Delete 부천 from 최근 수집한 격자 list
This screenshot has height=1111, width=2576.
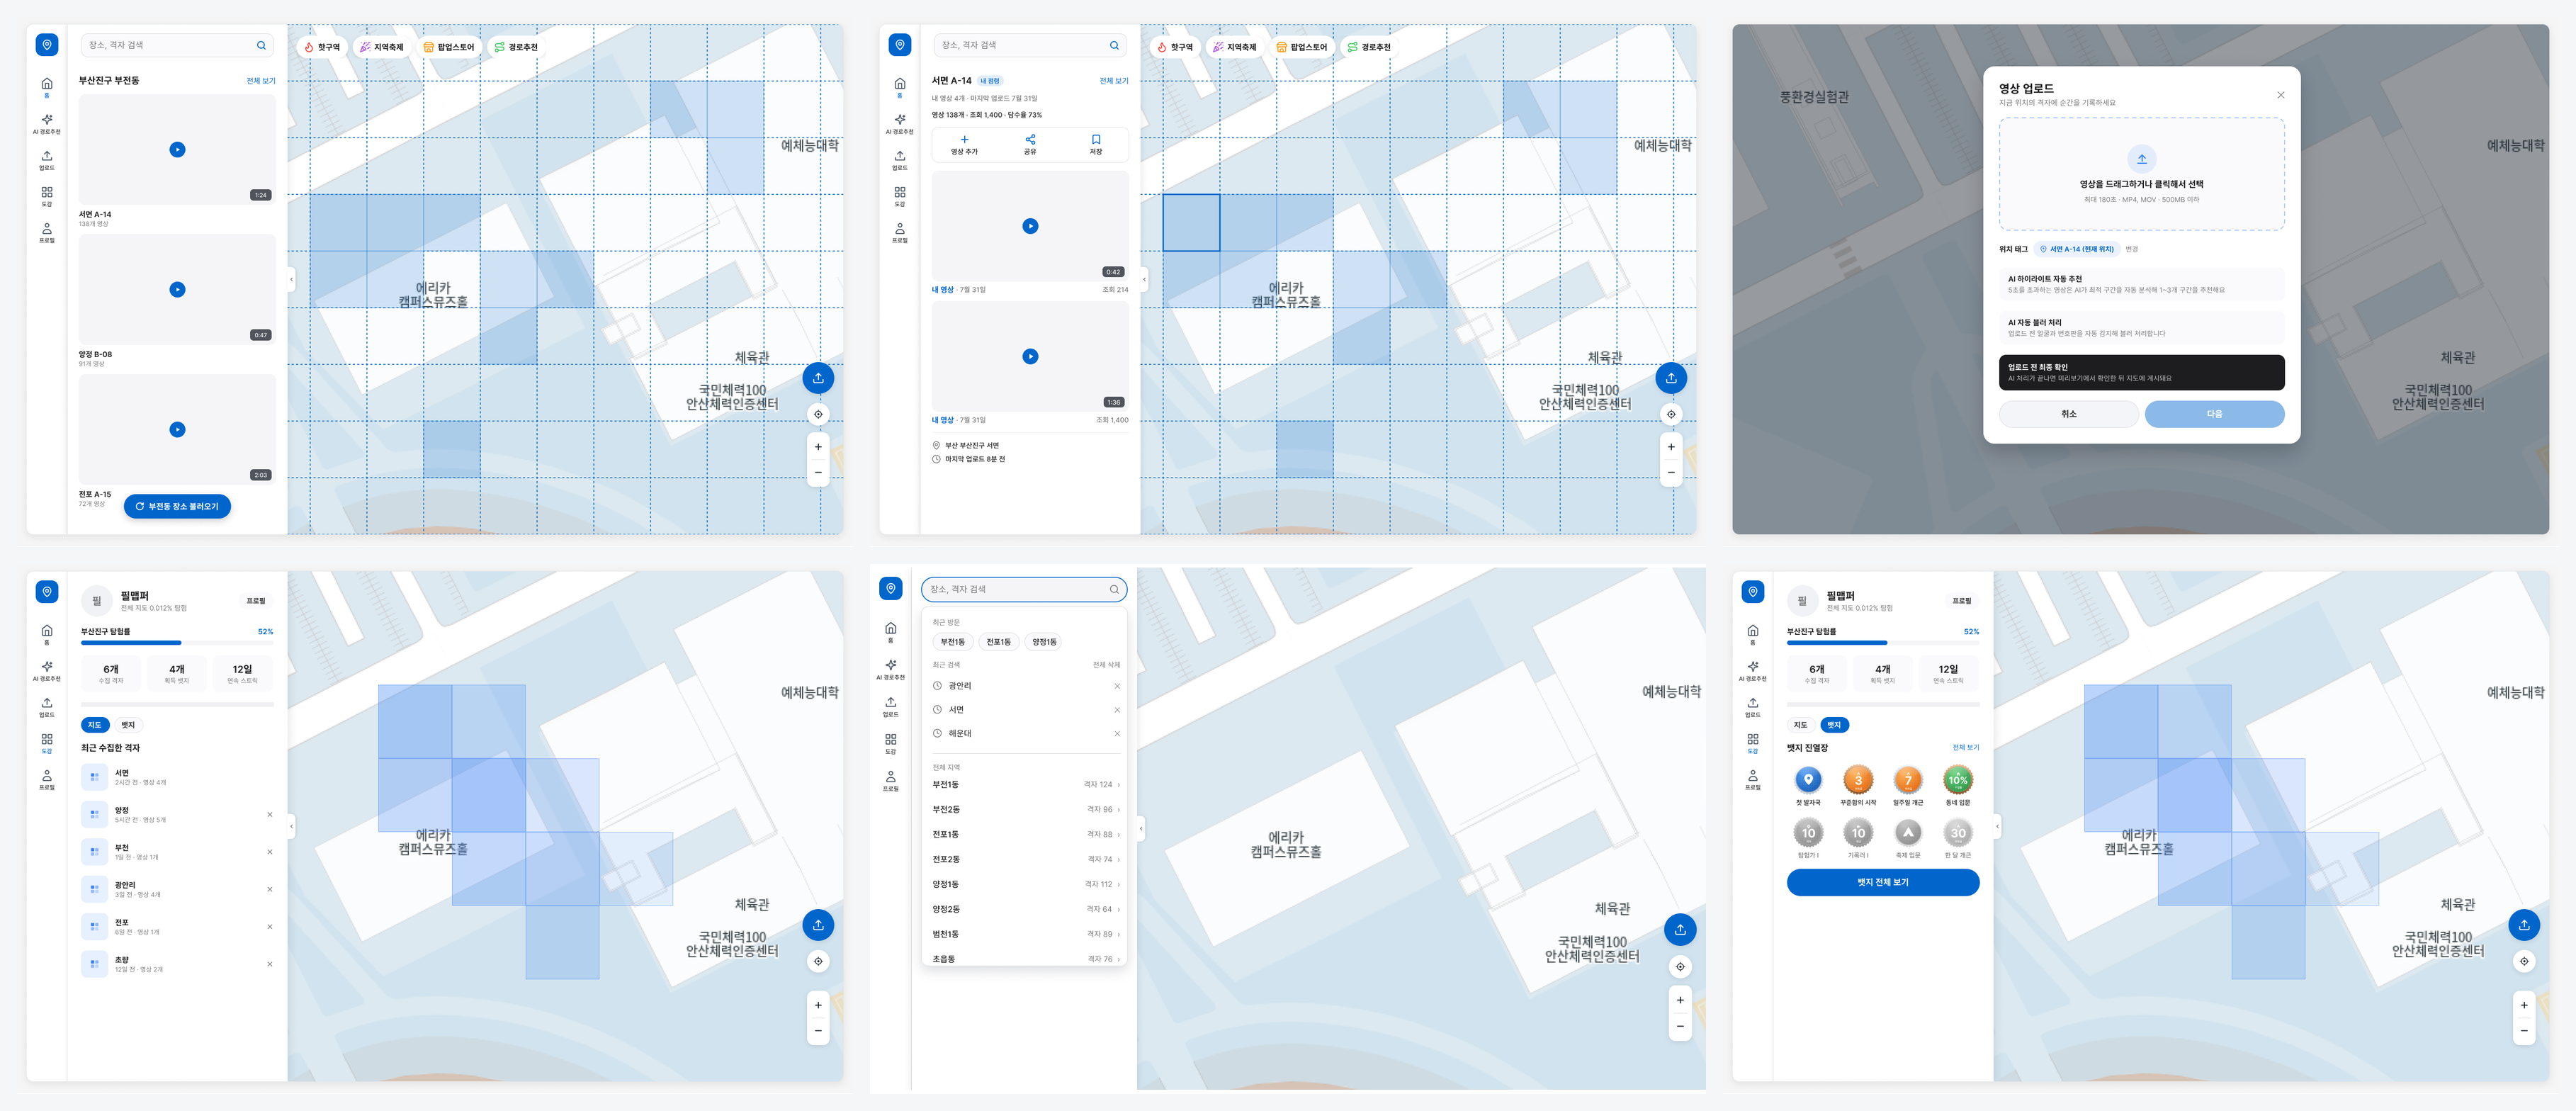pyautogui.click(x=270, y=852)
